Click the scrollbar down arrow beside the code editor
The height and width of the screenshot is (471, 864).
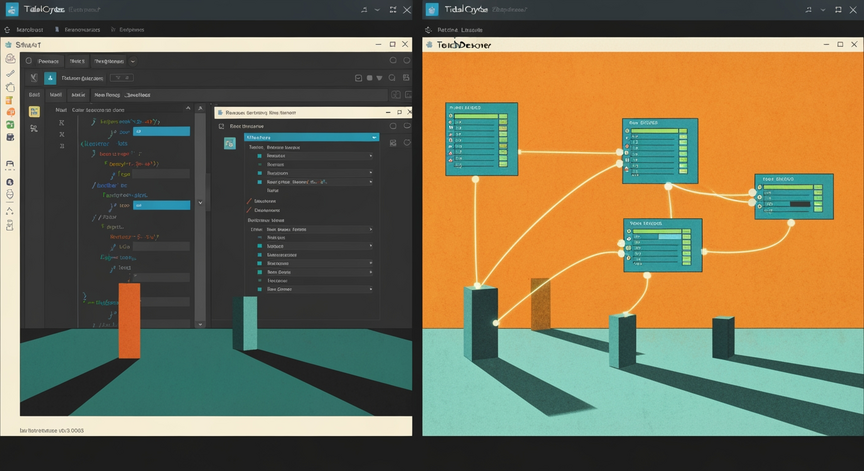click(x=200, y=324)
